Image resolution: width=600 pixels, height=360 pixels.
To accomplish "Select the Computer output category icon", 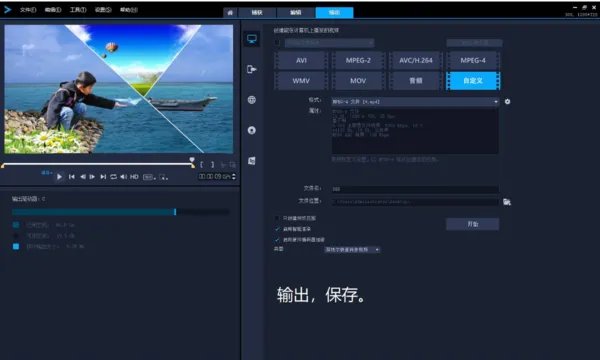I will click(252, 39).
